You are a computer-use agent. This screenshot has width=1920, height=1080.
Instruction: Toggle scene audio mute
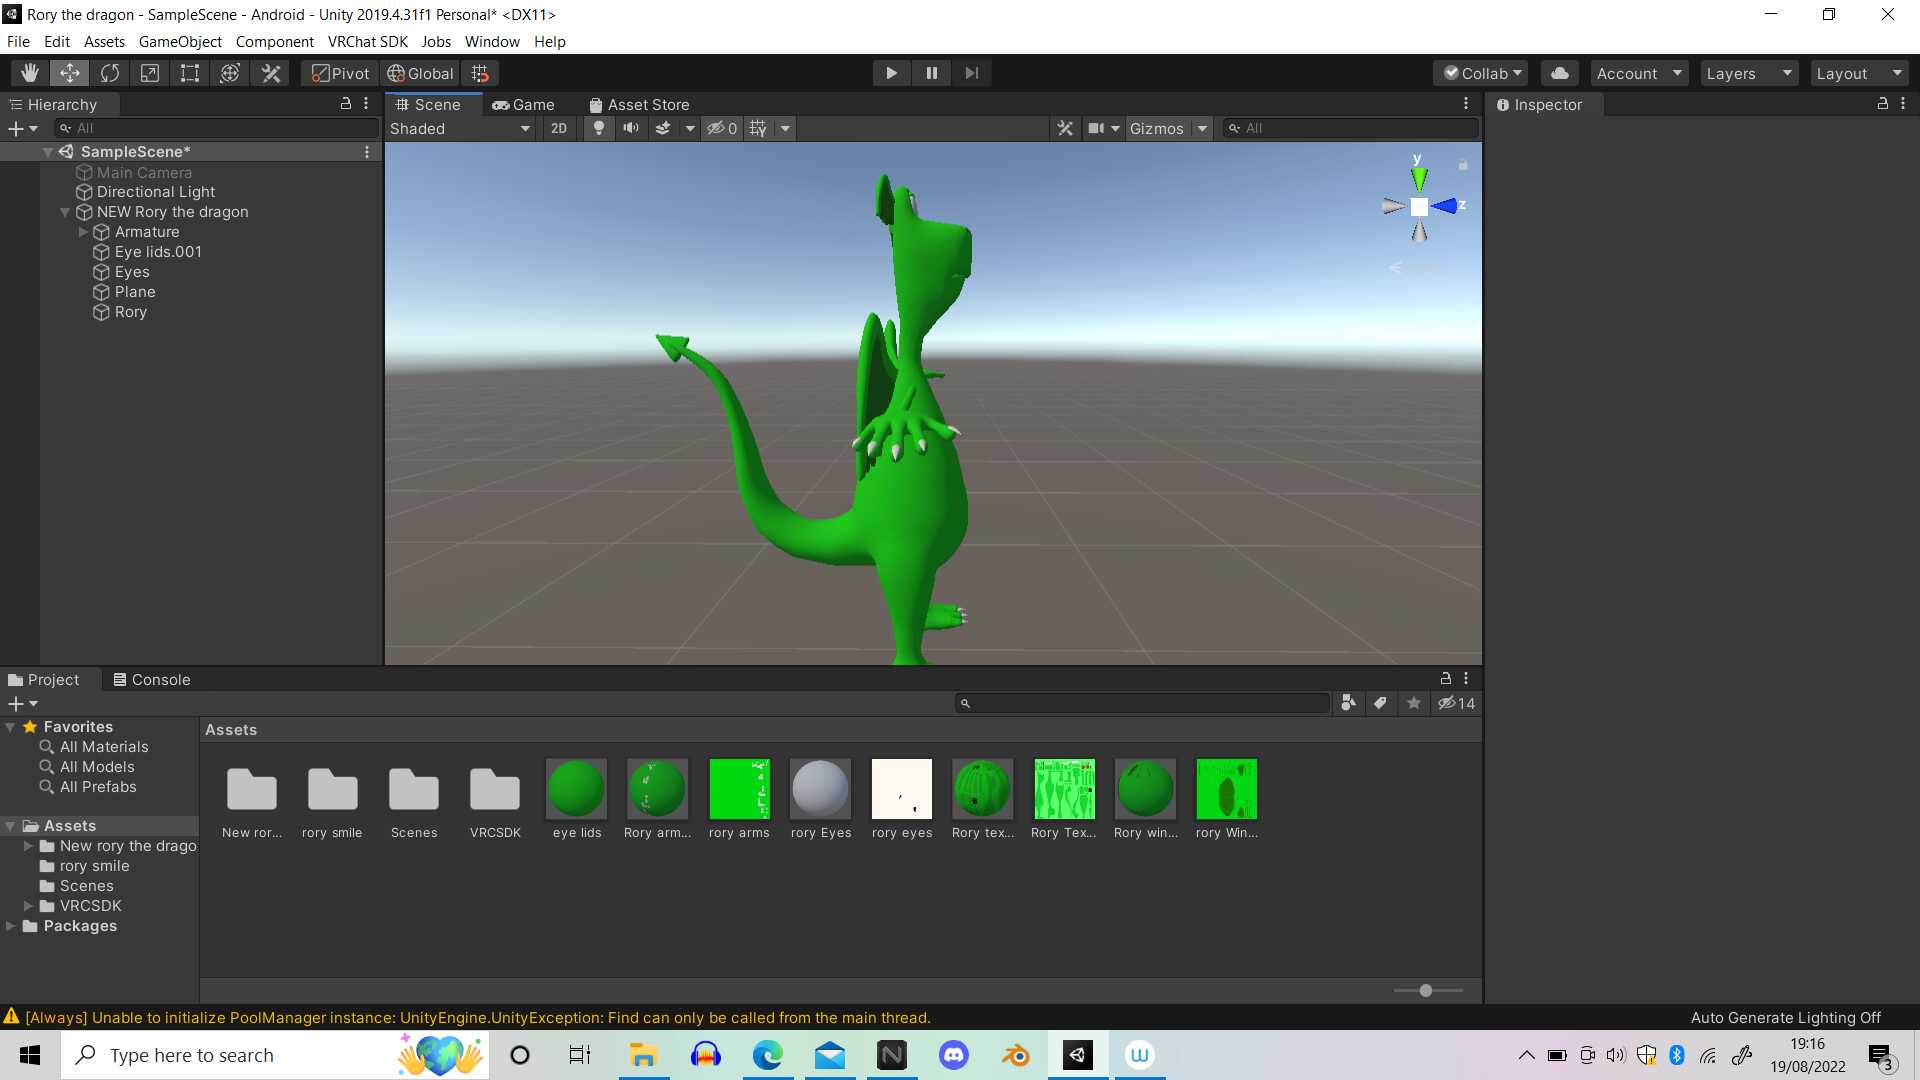coord(630,128)
